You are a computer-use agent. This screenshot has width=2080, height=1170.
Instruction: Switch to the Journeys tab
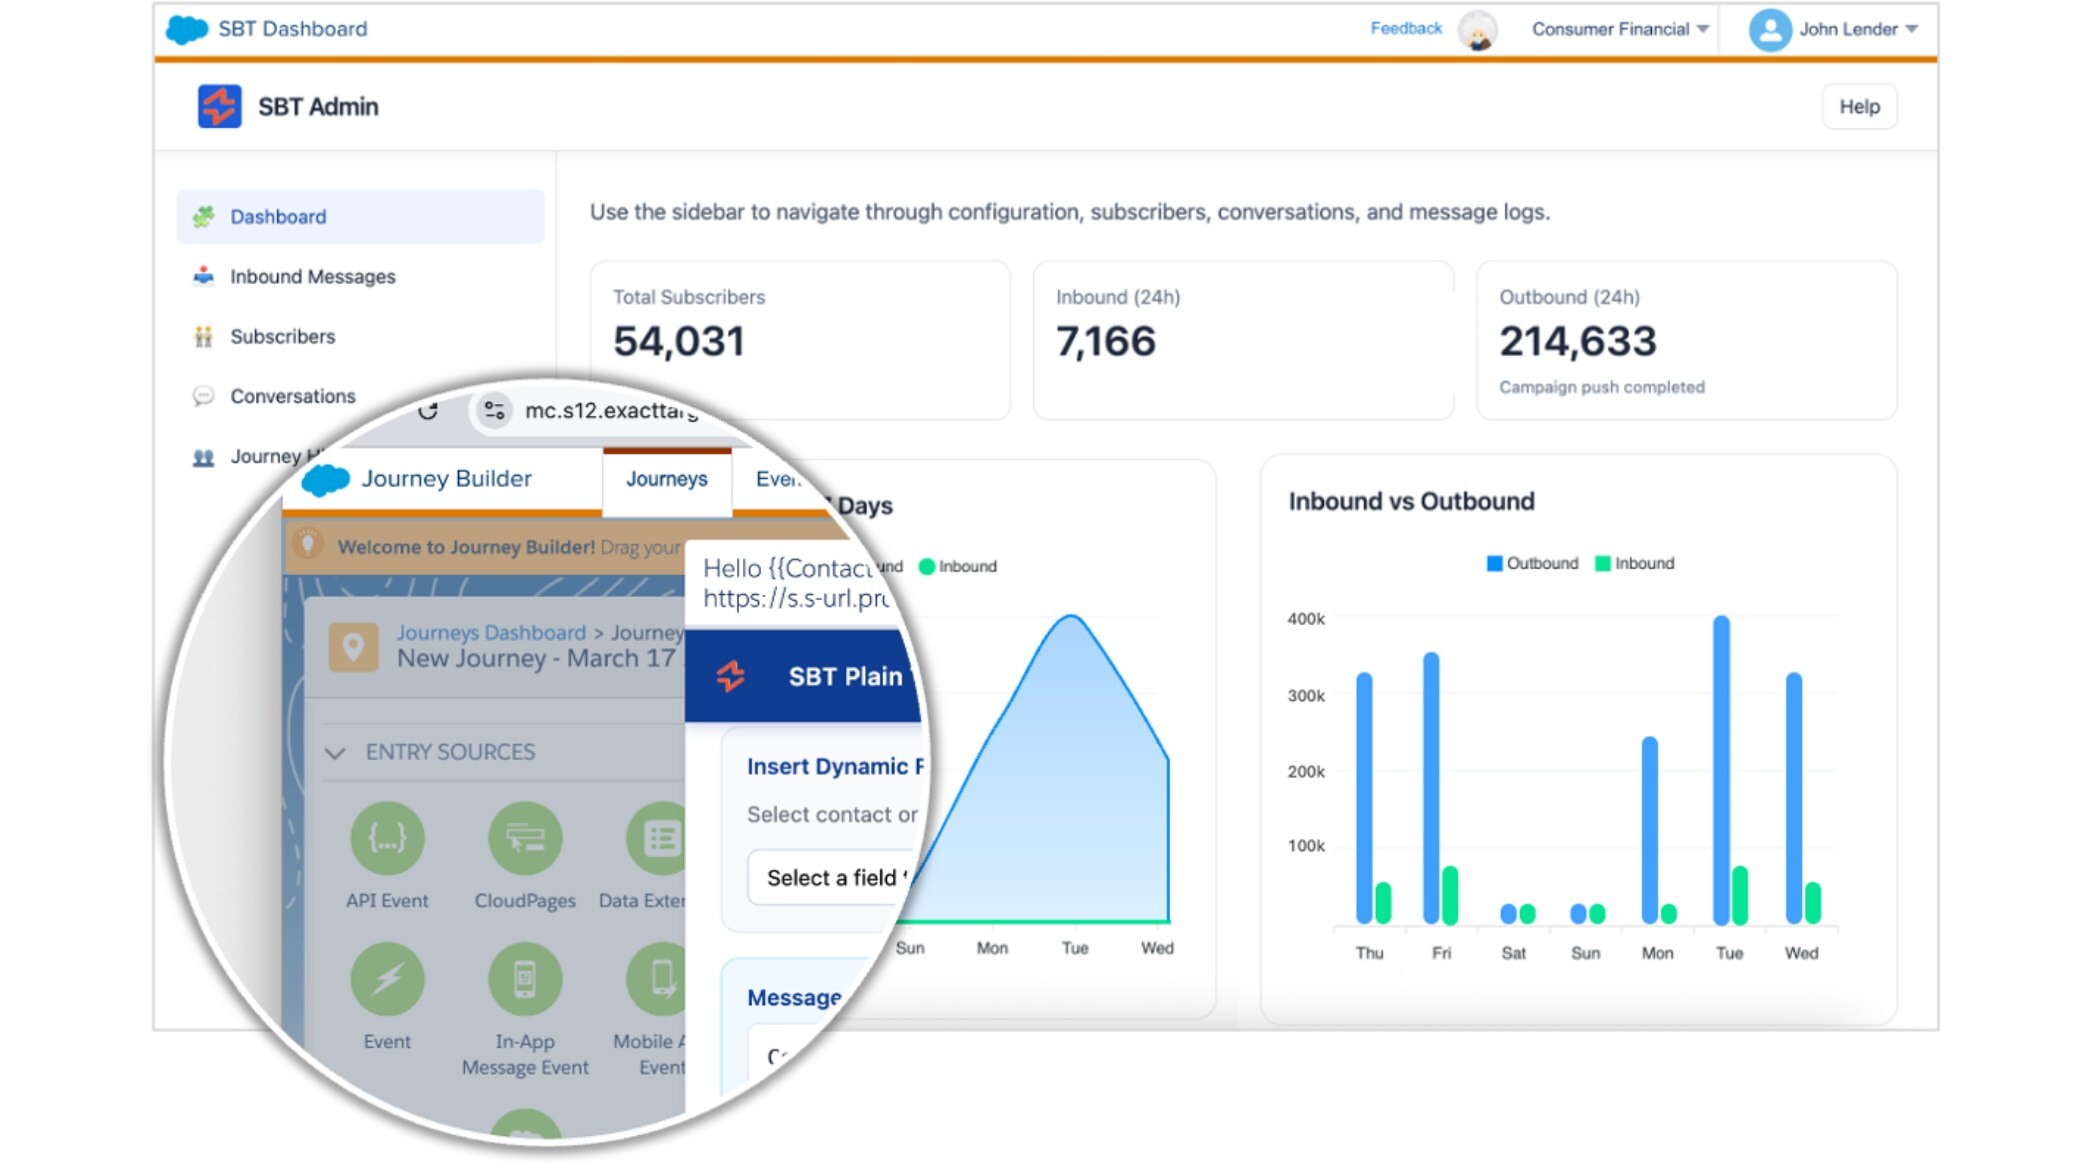[x=666, y=479]
